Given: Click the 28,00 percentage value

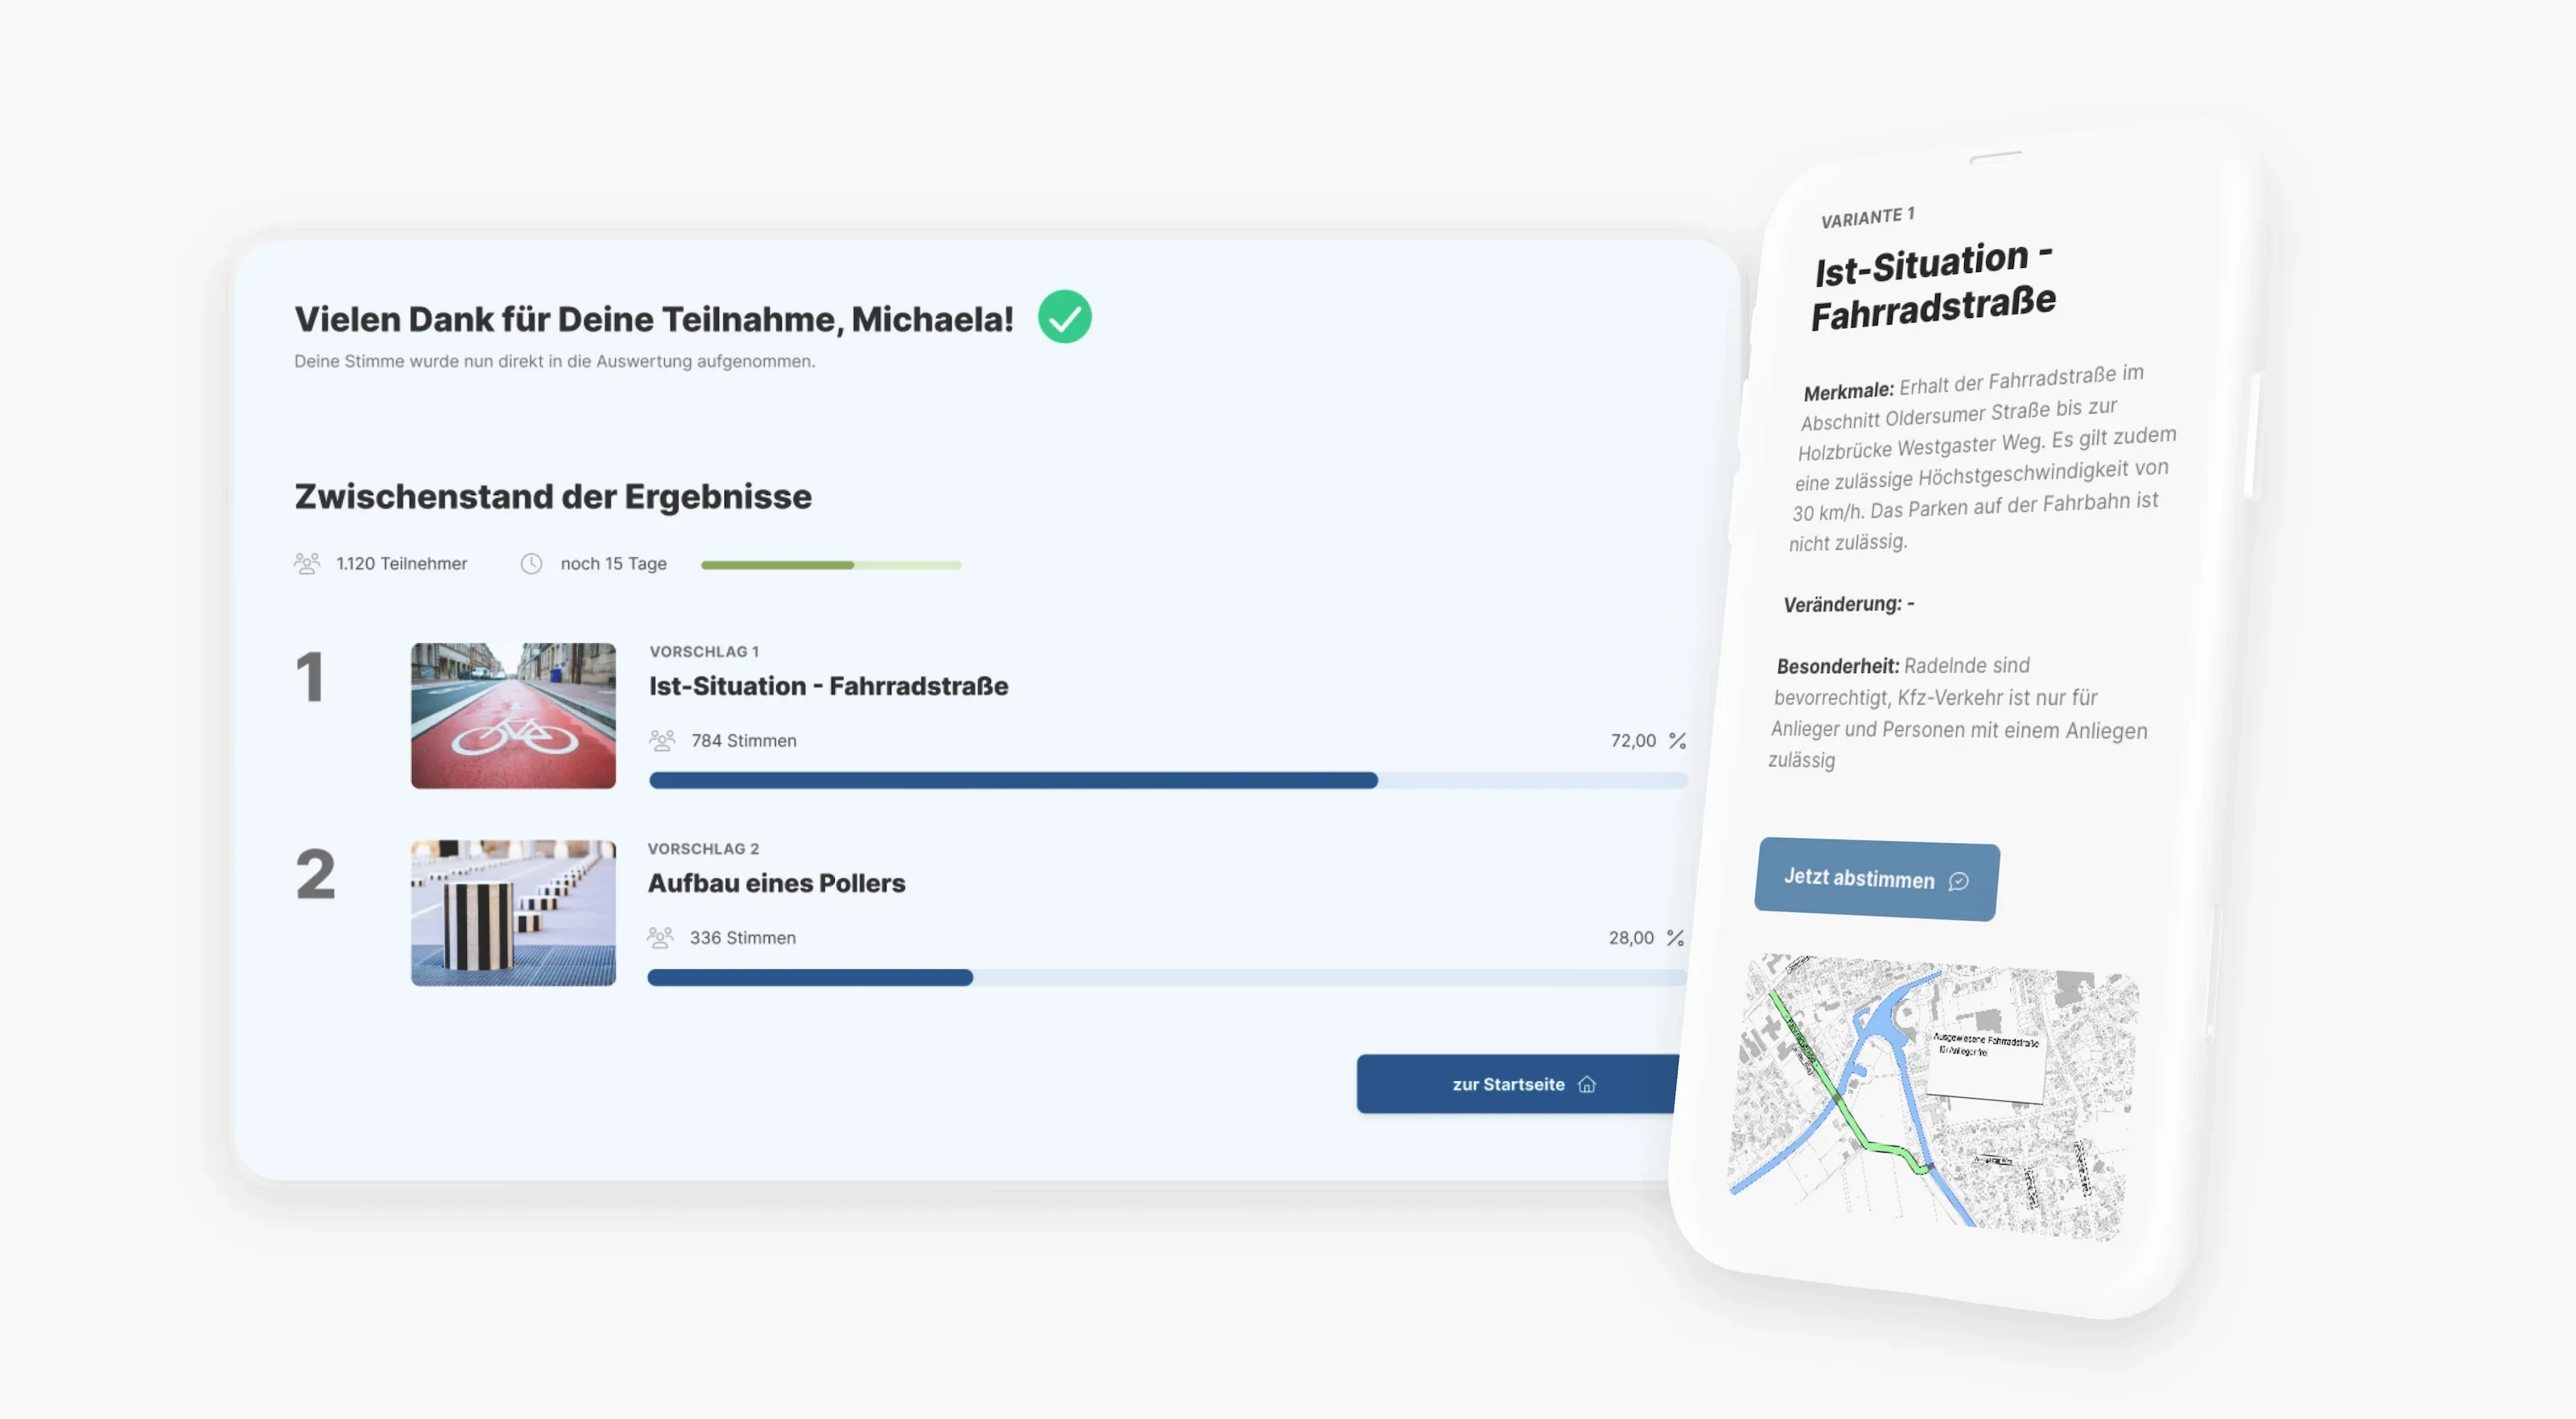Looking at the screenshot, I should (x=1631, y=937).
